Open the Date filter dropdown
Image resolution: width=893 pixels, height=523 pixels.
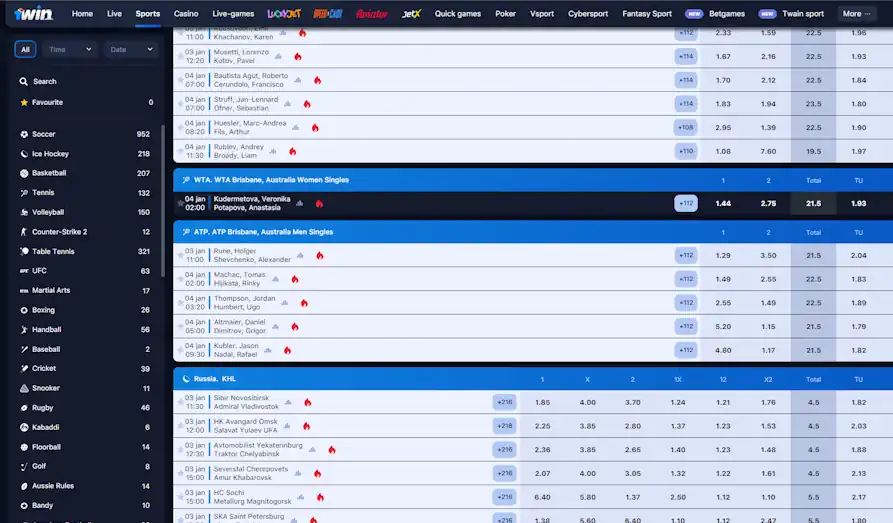130,50
